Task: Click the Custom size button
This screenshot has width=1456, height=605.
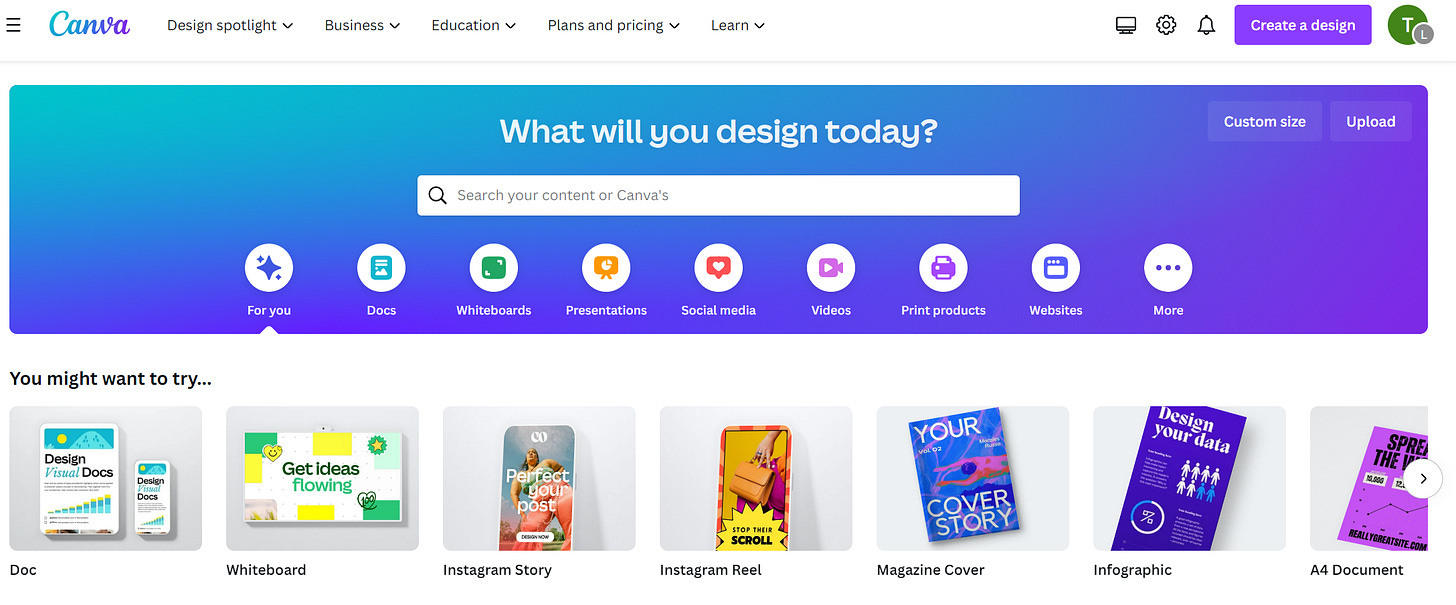Action: tap(1265, 121)
